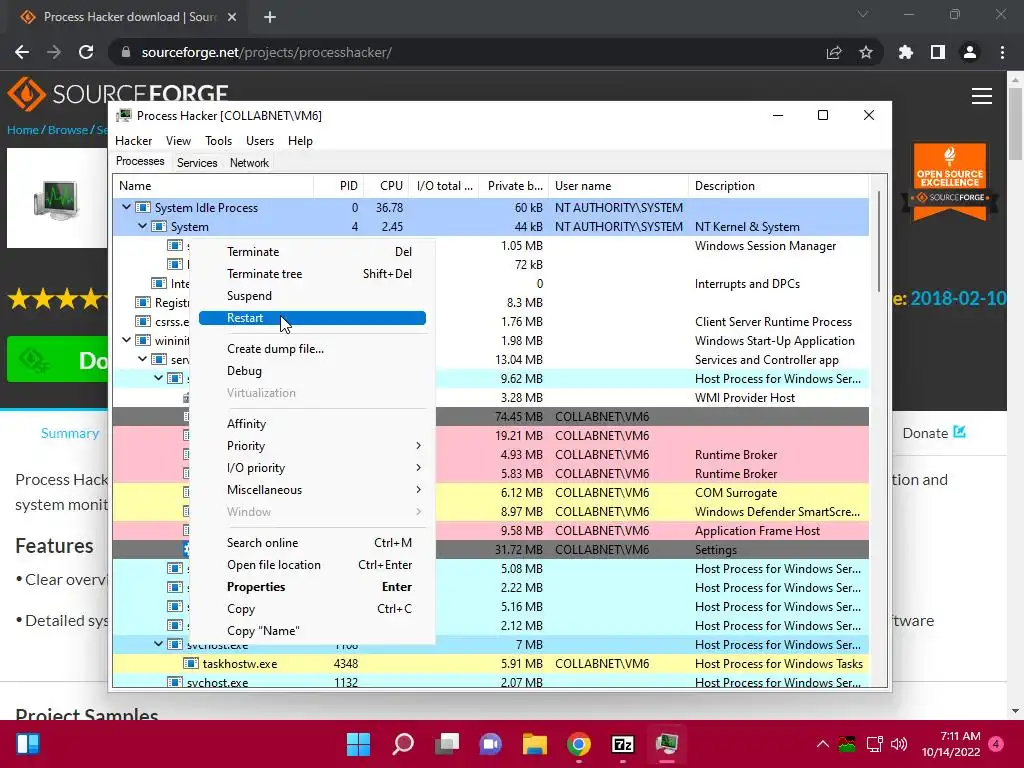The width and height of the screenshot is (1024, 768).
Task: Open the Tools menu
Action: [218, 140]
